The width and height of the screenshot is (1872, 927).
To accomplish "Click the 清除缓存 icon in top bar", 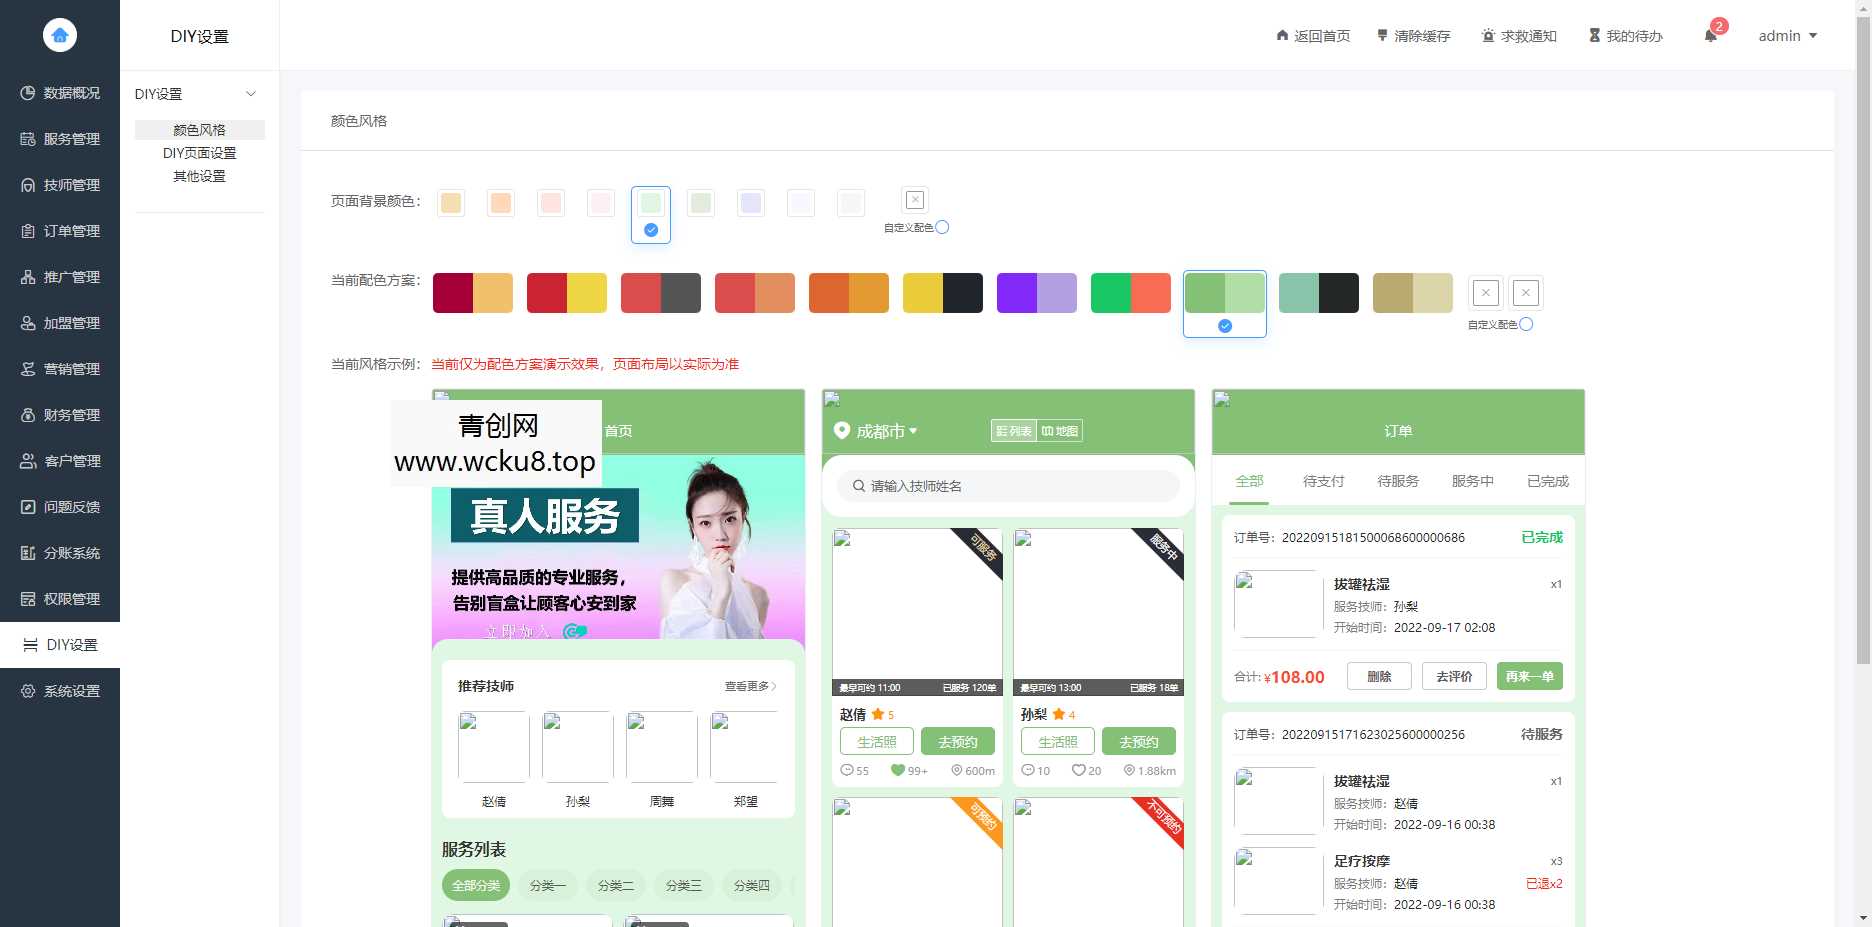I will point(1384,35).
